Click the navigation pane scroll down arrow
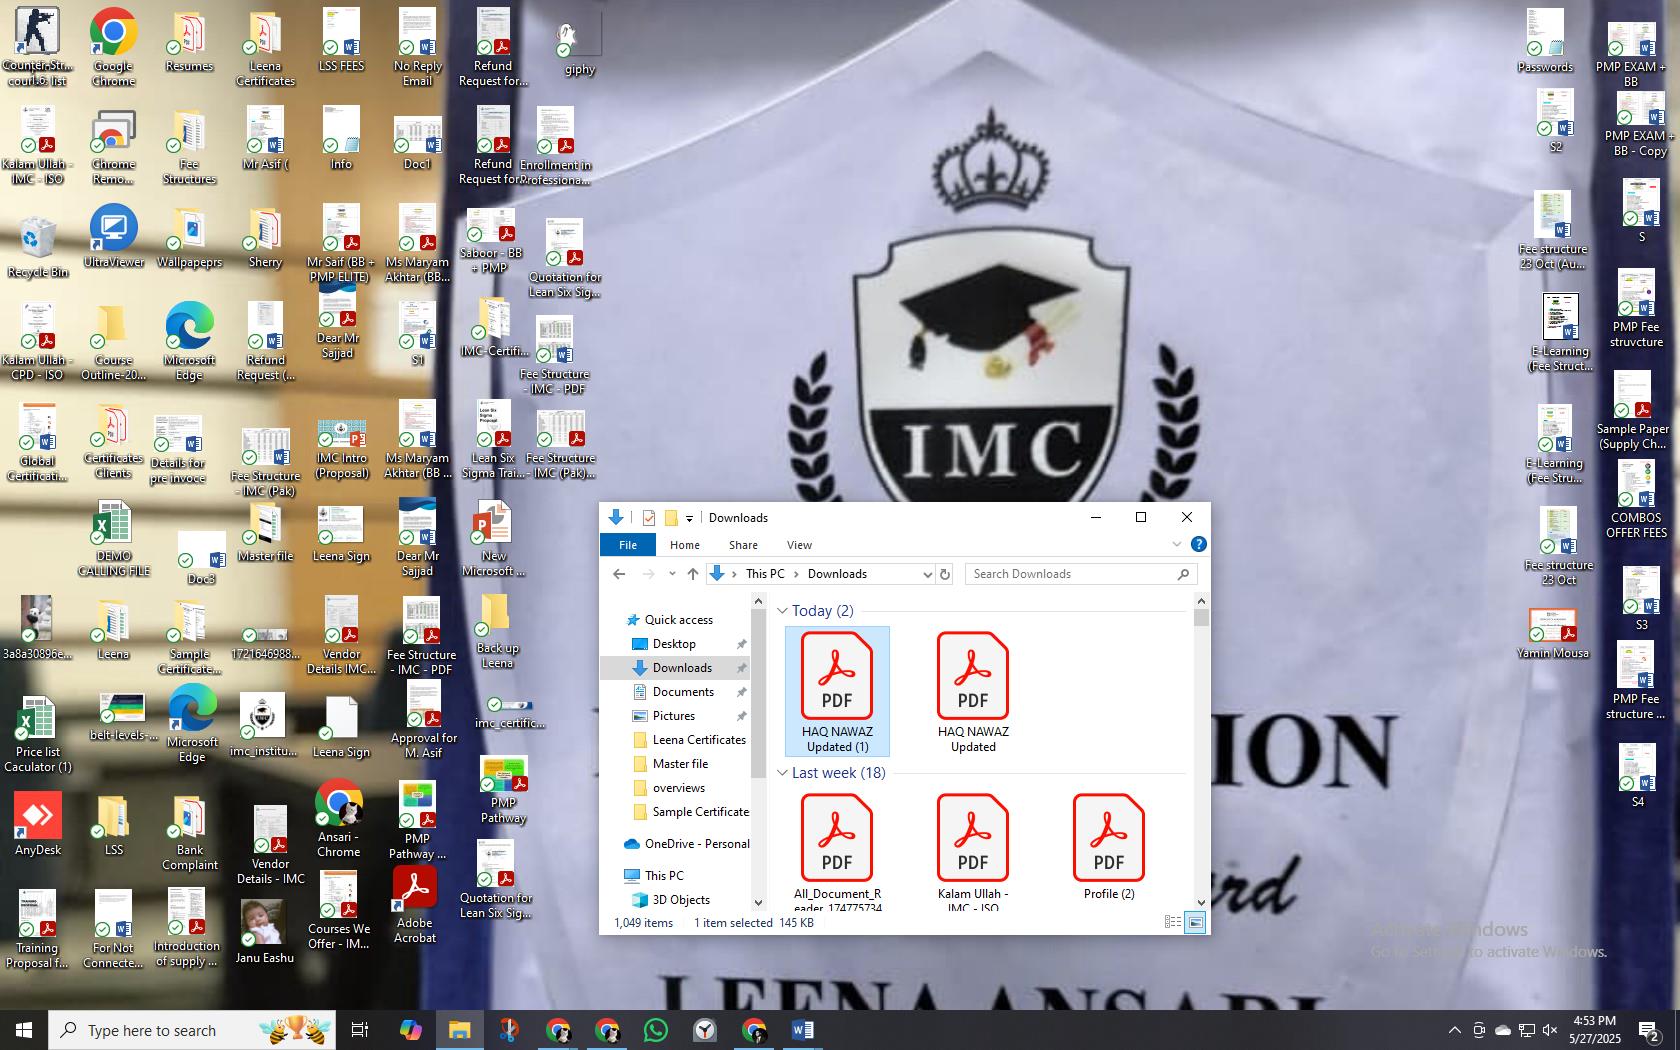This screenshot has width=1680, height=1050. (x=758, y=902)
